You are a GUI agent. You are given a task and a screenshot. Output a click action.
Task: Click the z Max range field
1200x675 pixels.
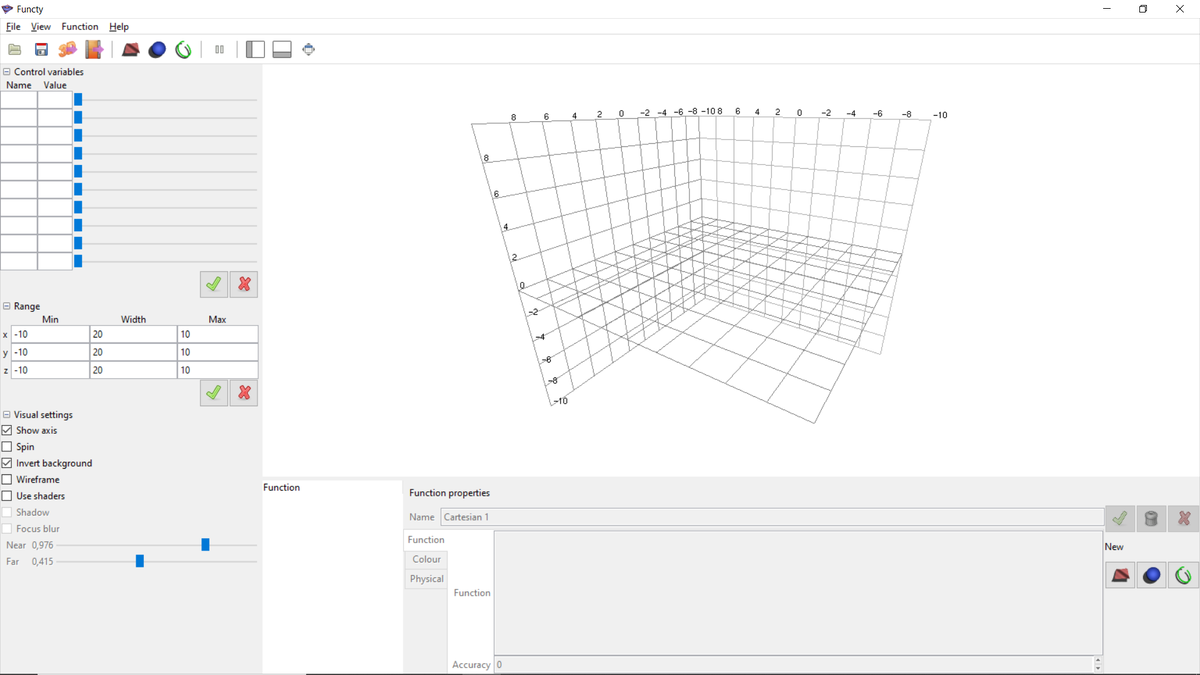point(218,370)
